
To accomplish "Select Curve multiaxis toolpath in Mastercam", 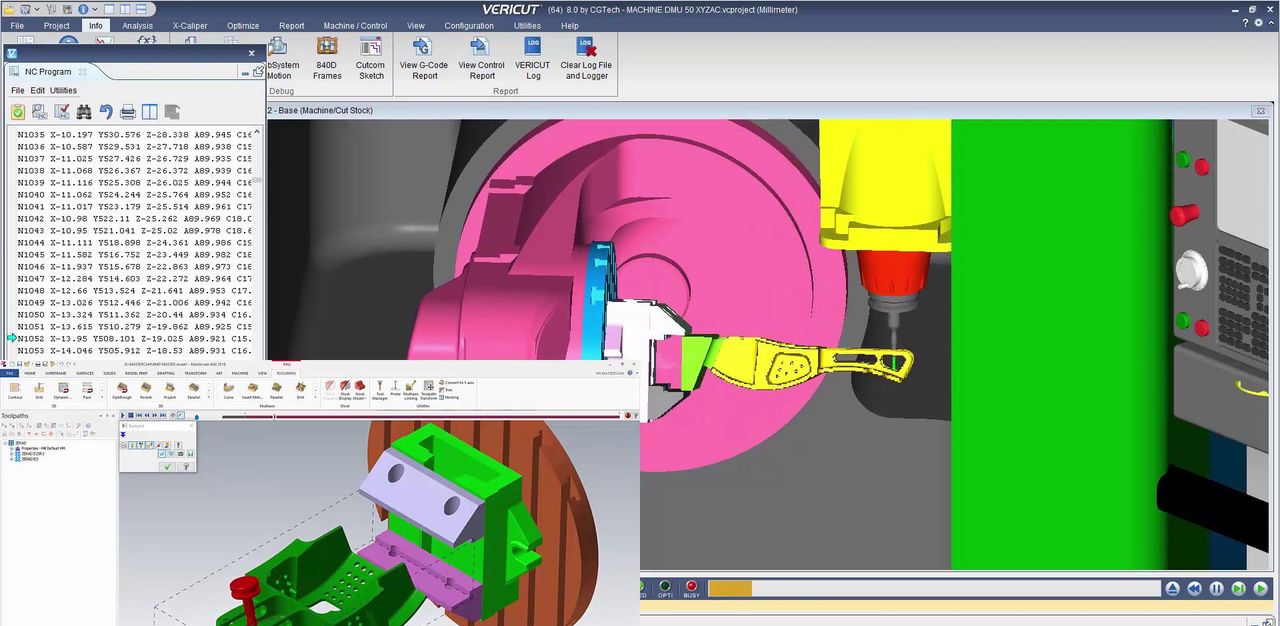I will [228, 390].
